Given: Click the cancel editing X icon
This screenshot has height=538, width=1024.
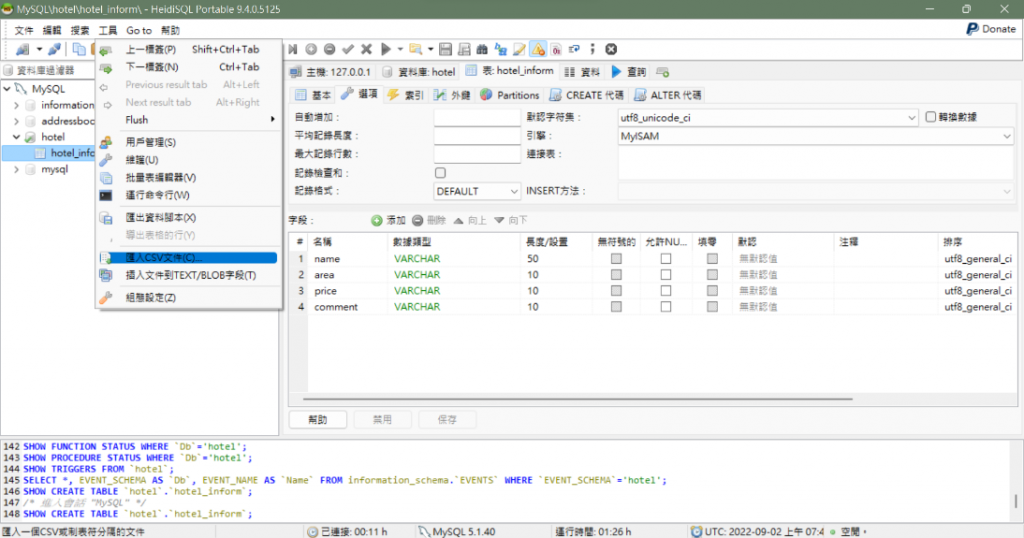Looking at the screenshot, I should tap(366, 49).
